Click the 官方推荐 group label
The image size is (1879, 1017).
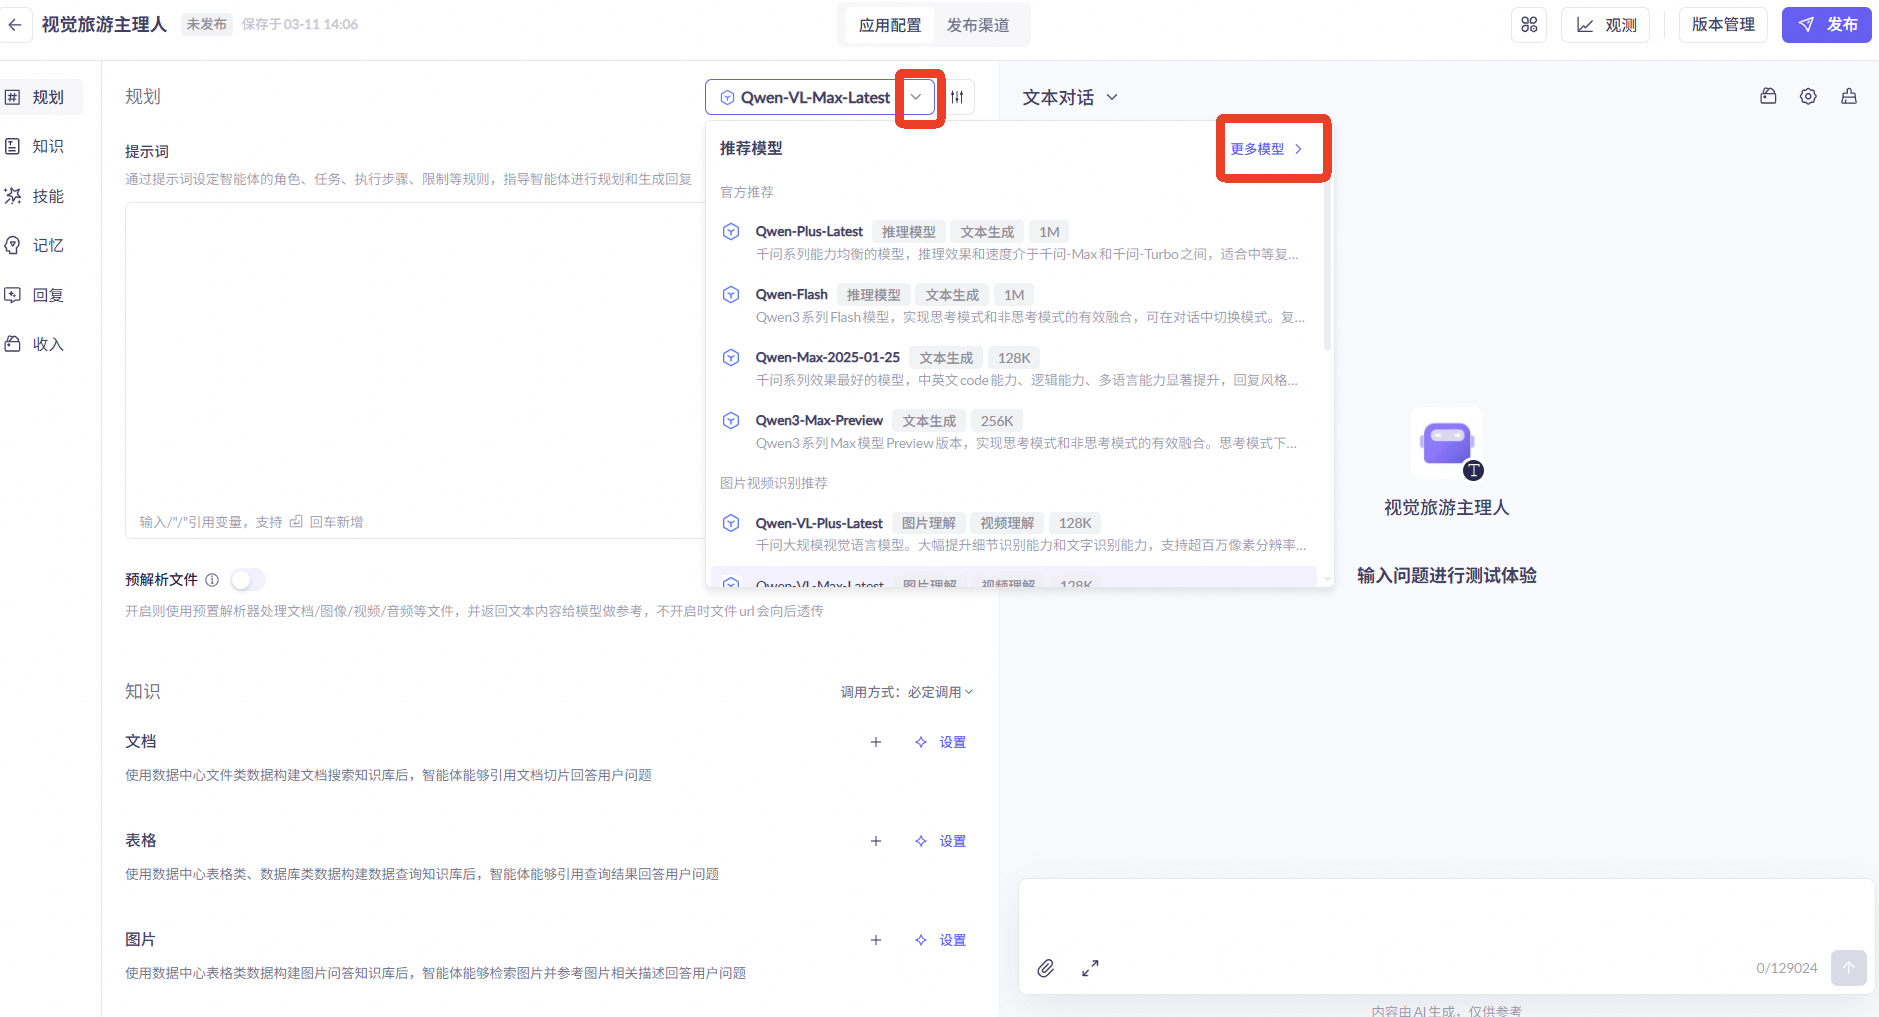click(747, 192)
